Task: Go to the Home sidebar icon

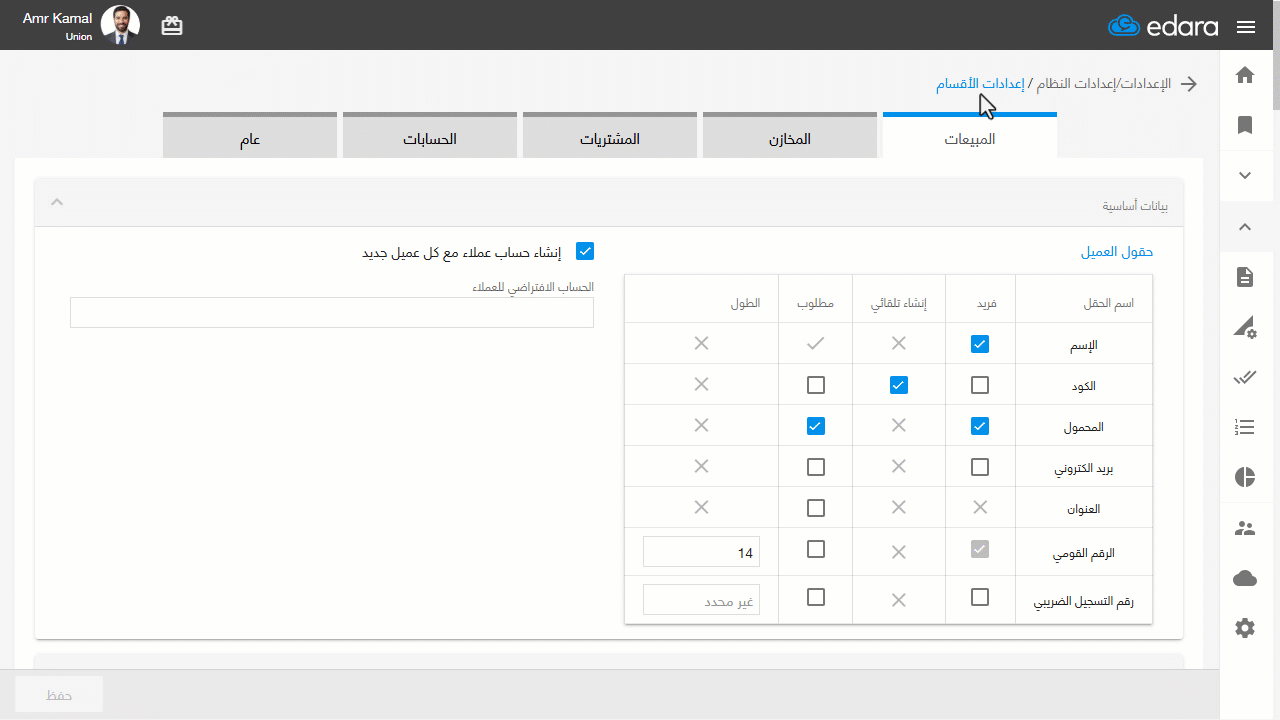Action: pyautogui.click(x=1245, y=75)
